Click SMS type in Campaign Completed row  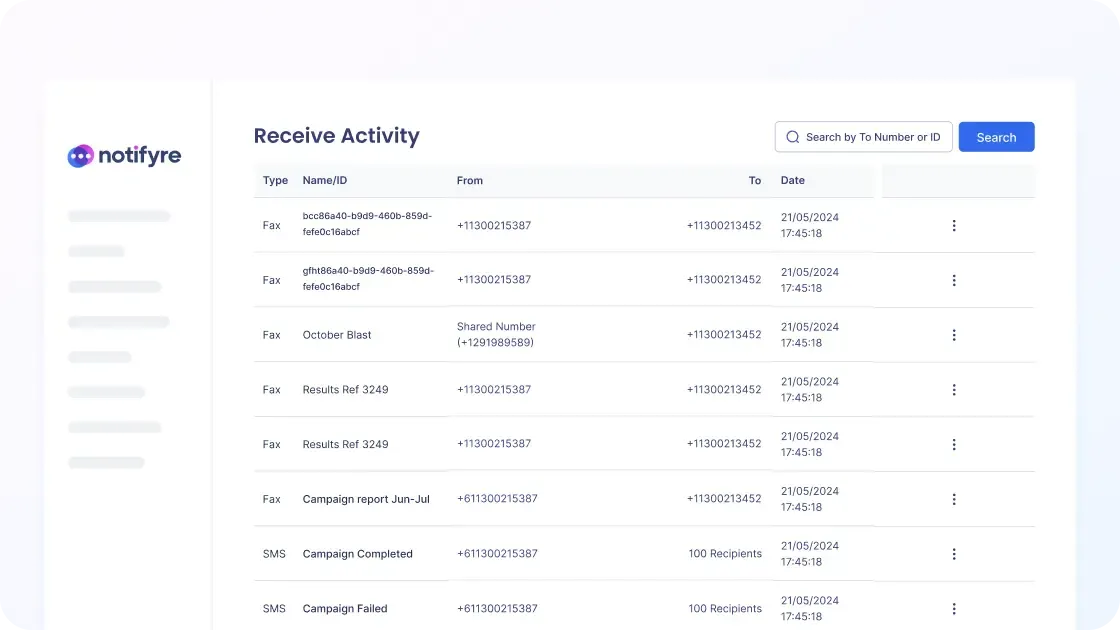point(274,554)
